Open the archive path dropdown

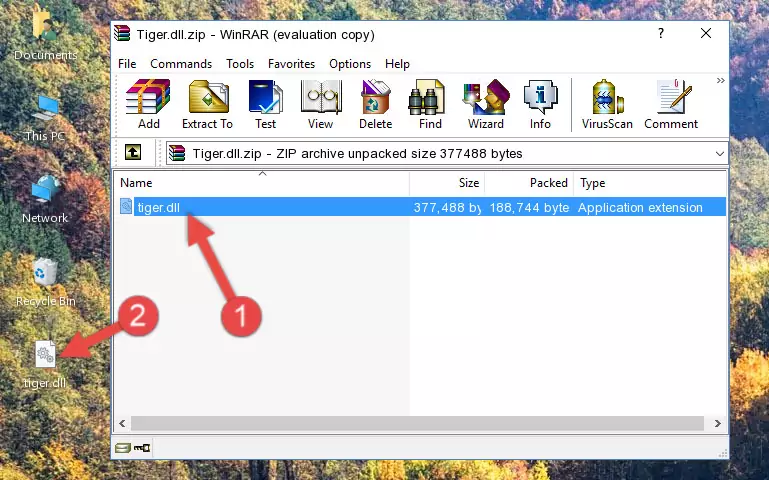click(x=719, y=153)
